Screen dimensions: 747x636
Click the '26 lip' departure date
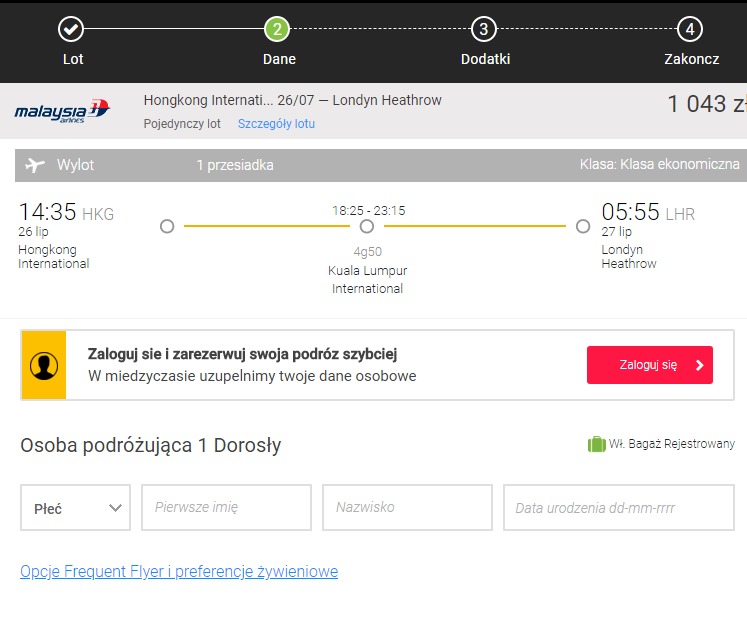[33, 232]
